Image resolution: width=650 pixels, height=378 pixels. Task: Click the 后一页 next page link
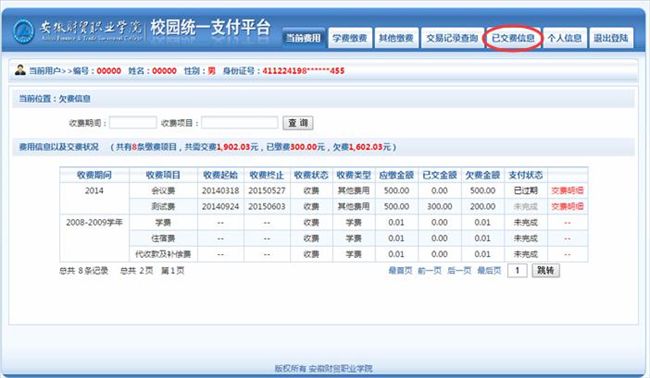(459, 271)
